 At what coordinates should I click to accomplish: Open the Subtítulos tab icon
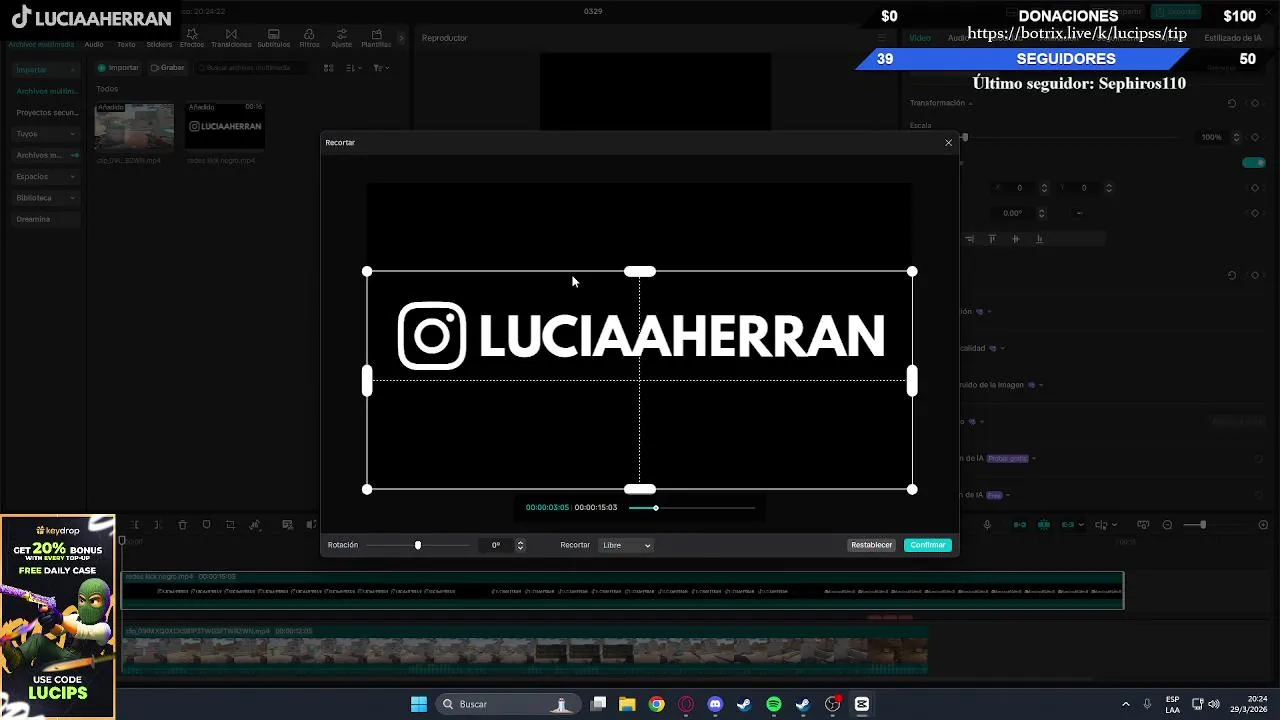click(274, 39)
